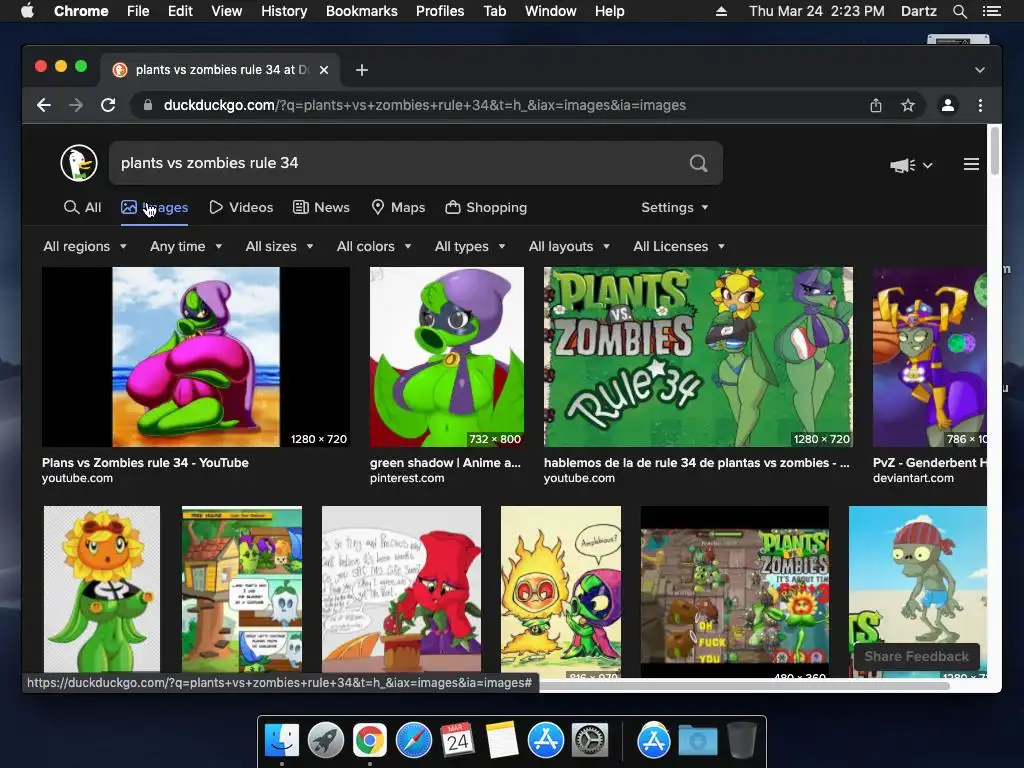Viewport: 1024px width, 768px height.
Task: Open the Chrome three-dot menu
Action: (x=980, y=105)
